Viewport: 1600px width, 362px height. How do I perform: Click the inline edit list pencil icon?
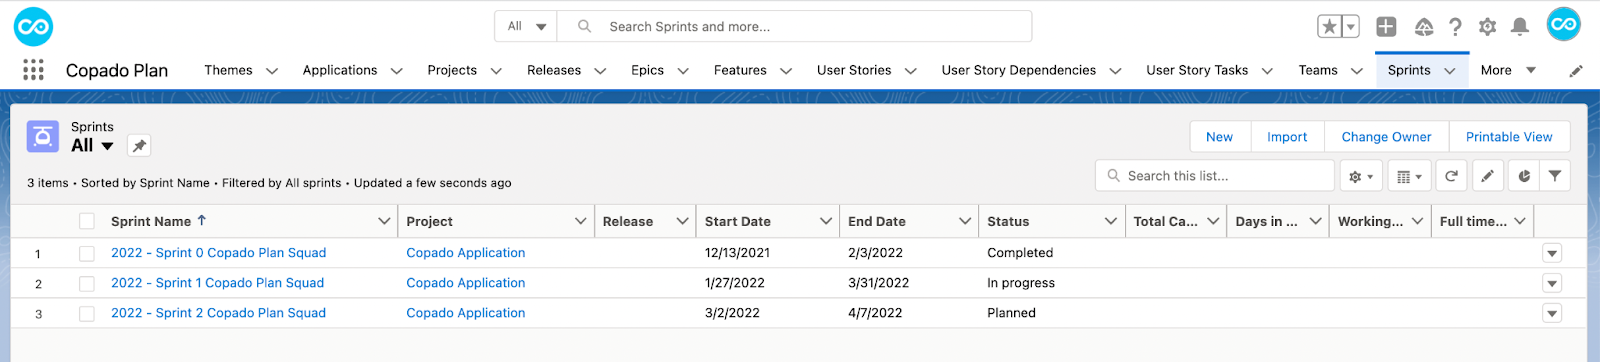(1487, 176)
